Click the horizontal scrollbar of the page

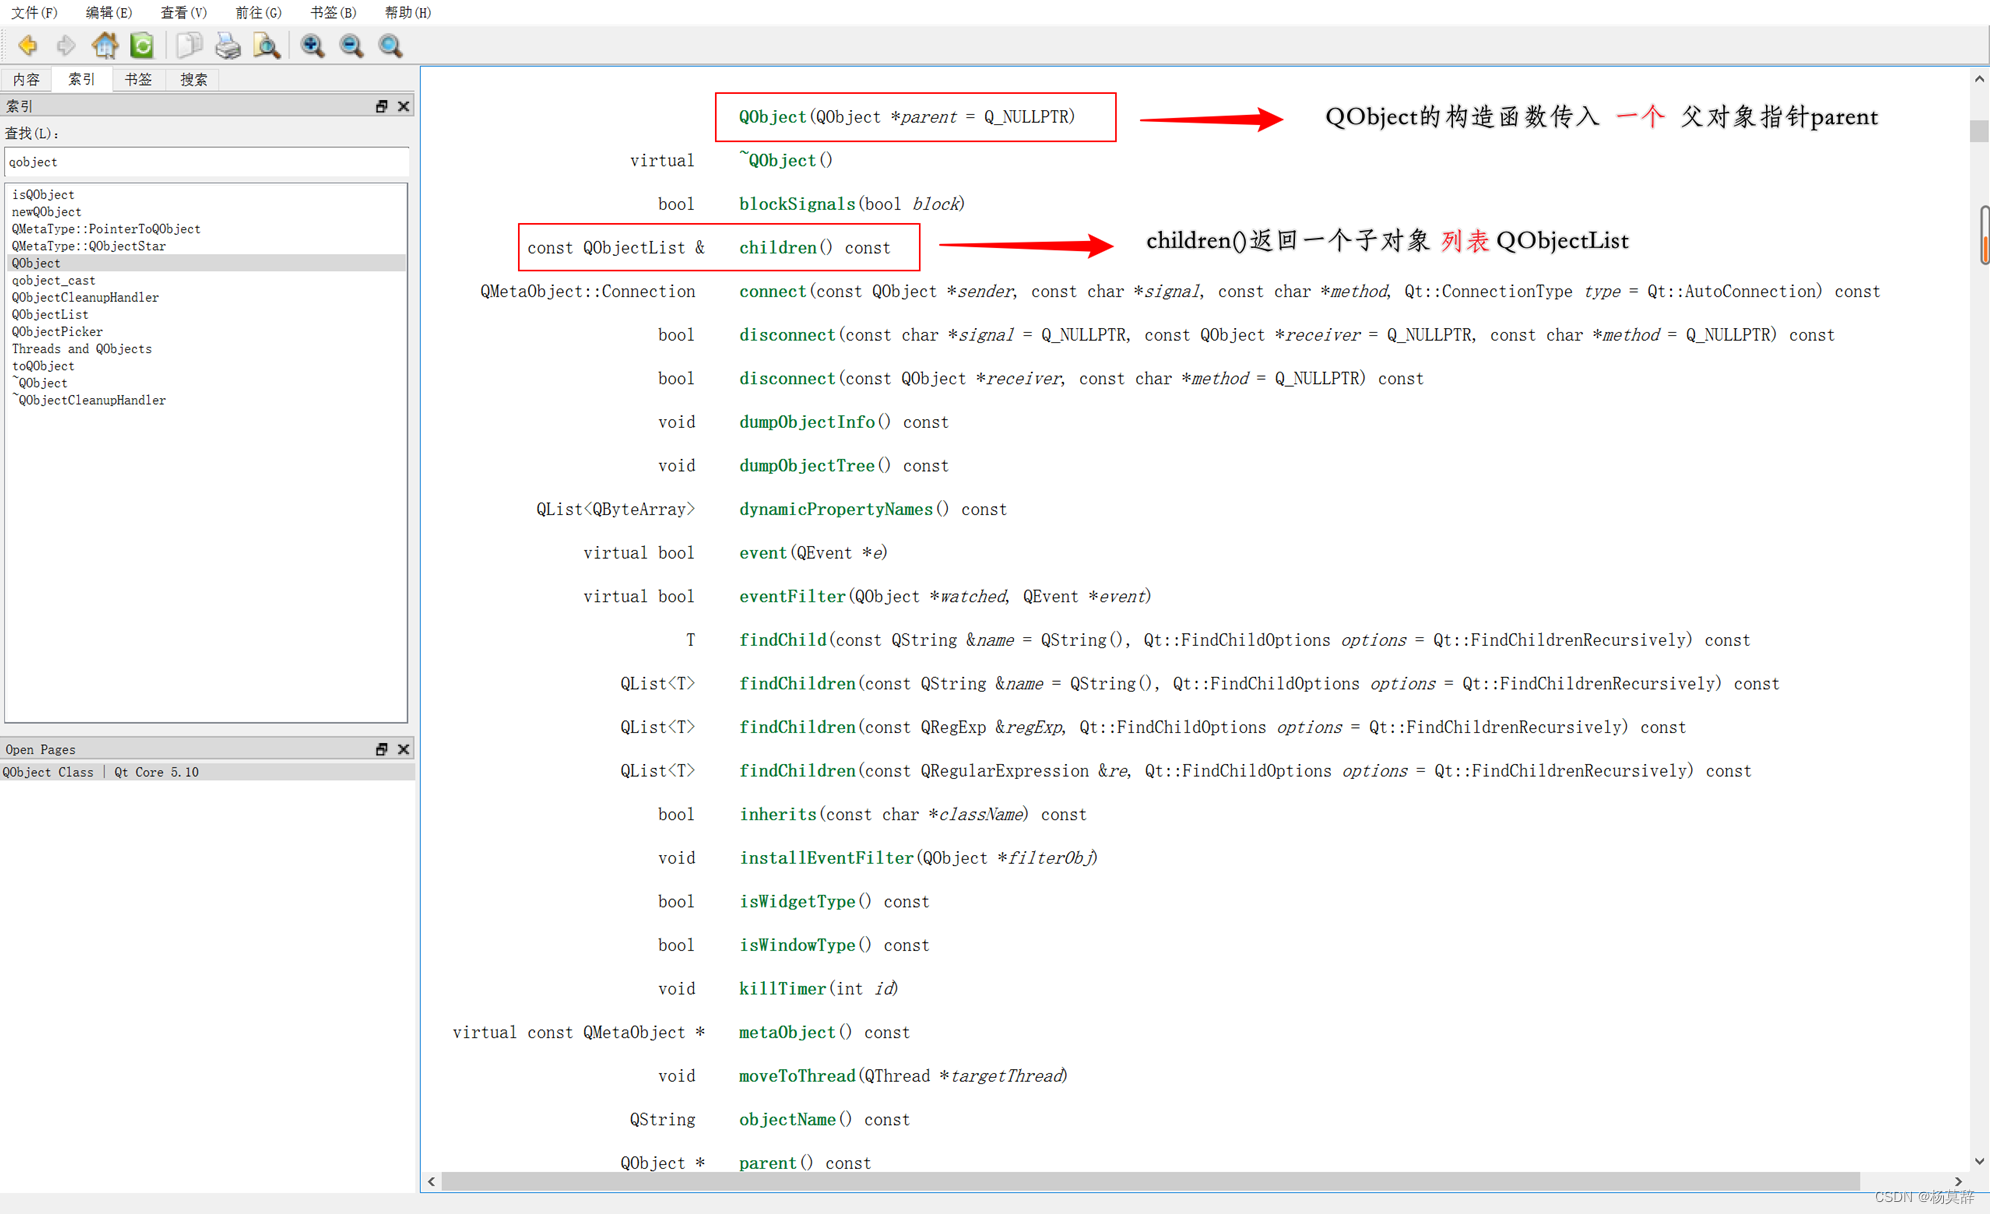(1150, 1181)
